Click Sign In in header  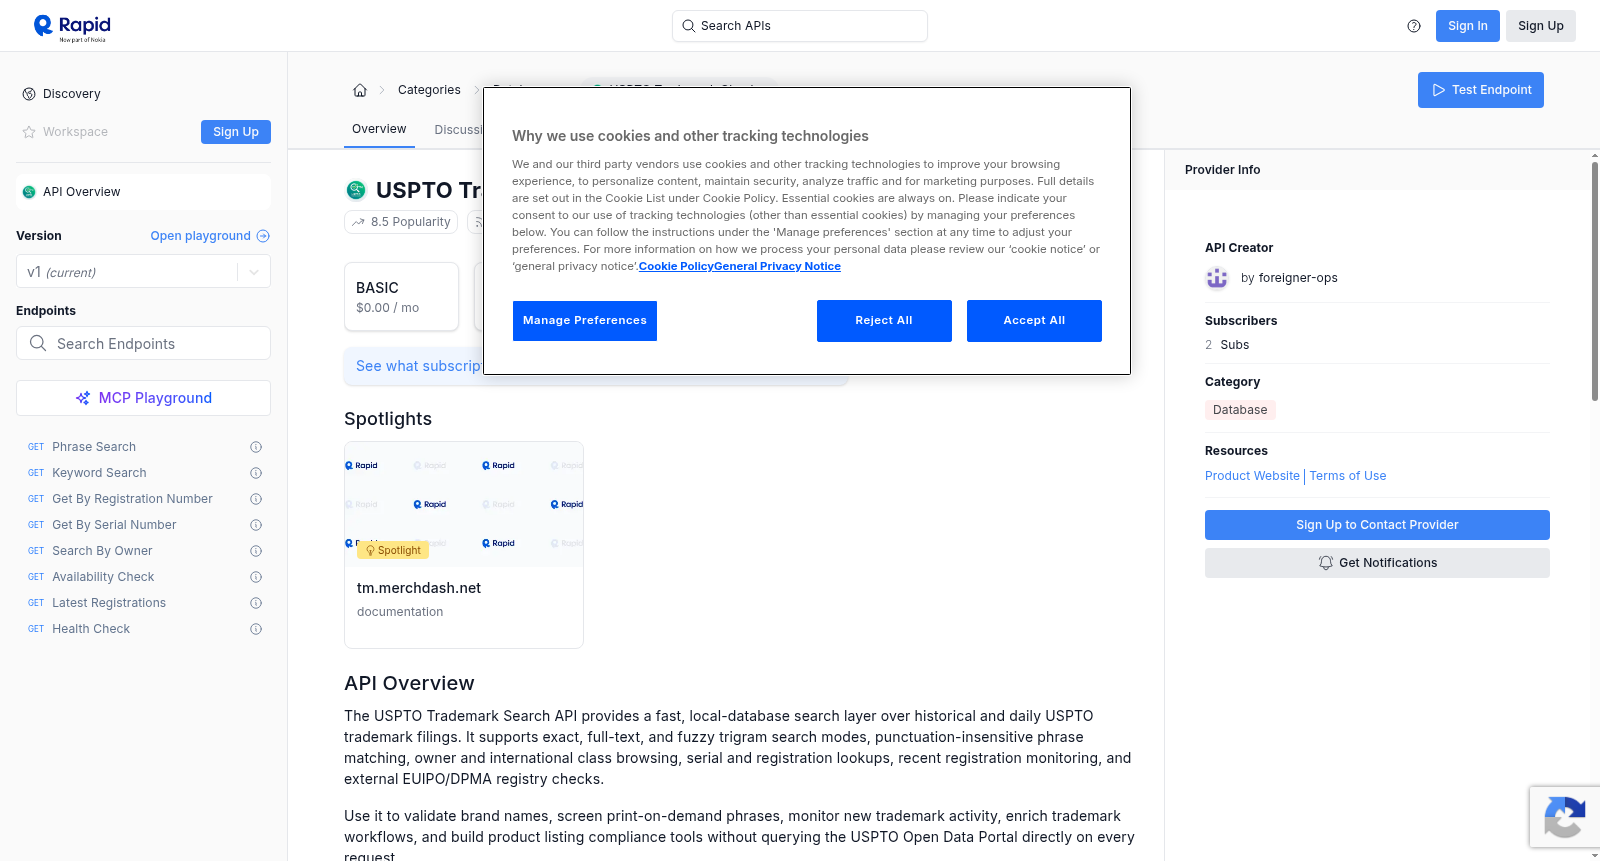tap(1468, 26)
